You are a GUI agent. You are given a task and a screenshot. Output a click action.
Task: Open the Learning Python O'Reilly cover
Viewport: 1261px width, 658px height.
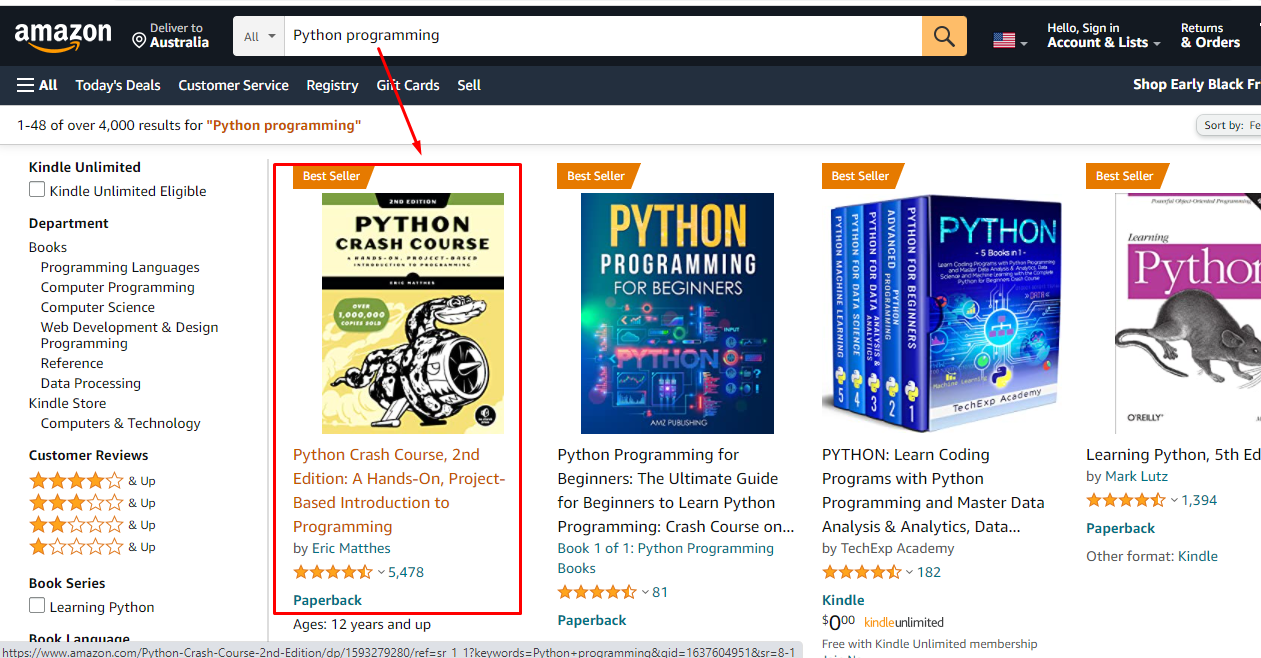pyautogui.click(x=1188, y=313)
